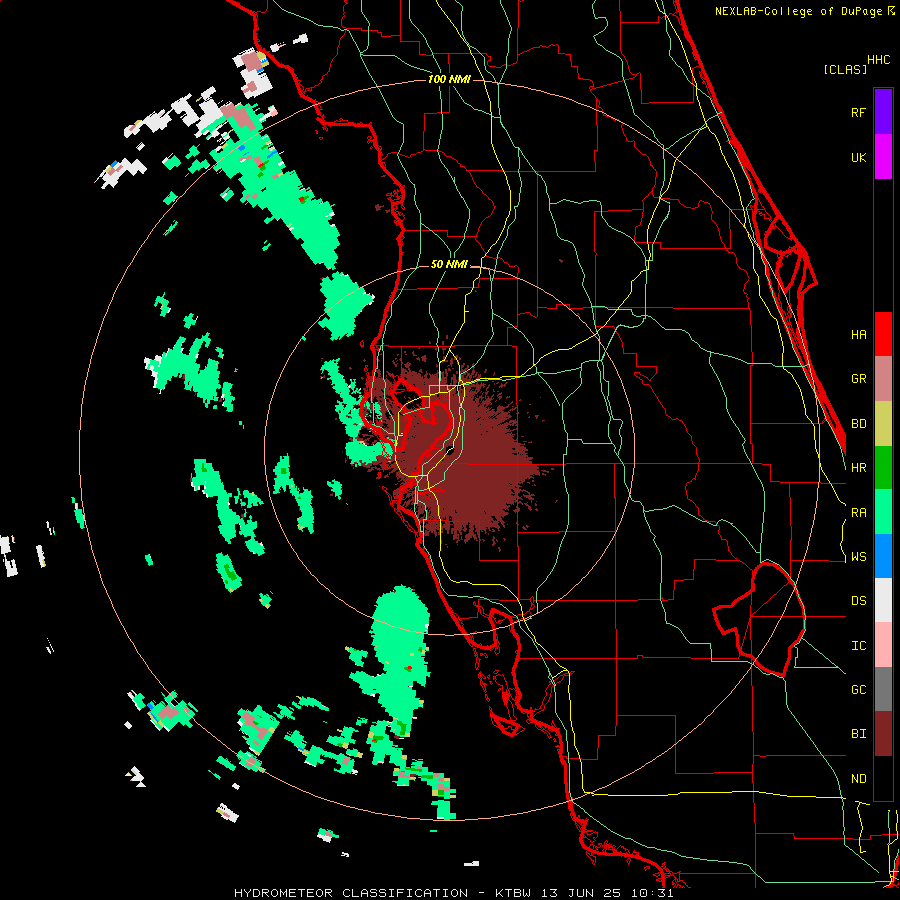Click the UK legend label
This screenshot has height=900, width=900.
tap(858, 157)
